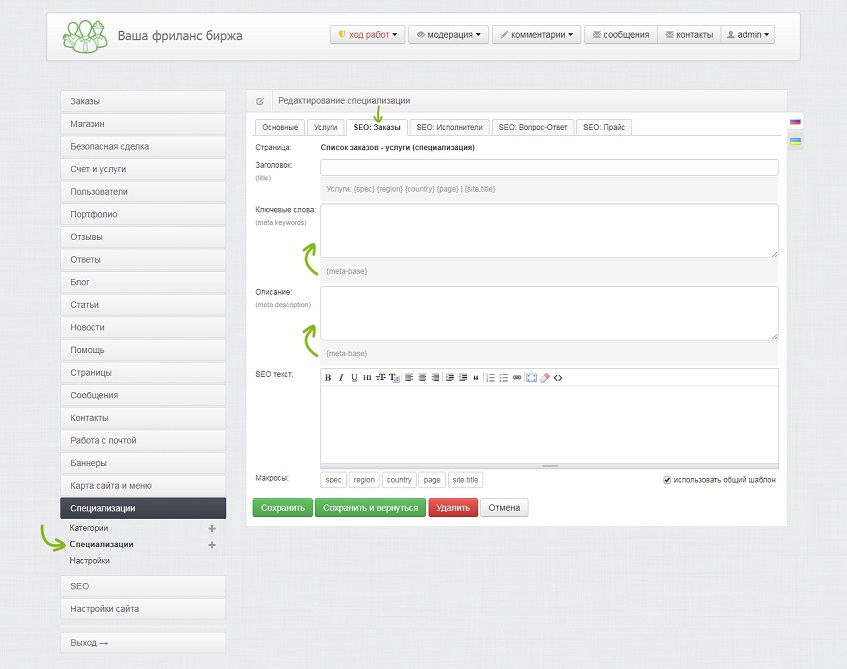Open the admin user dropdown

pos(748,35)
